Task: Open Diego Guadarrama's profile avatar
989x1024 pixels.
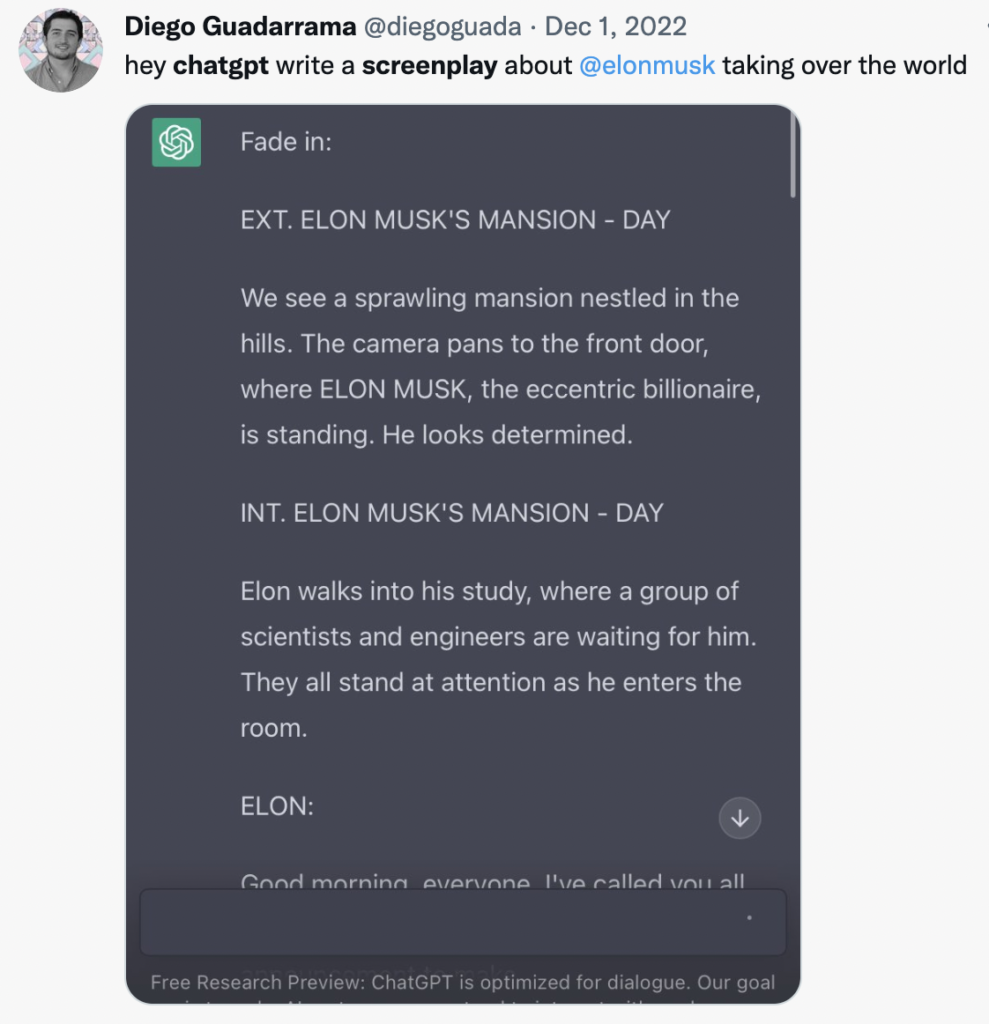Action: [x=61, y=50]
